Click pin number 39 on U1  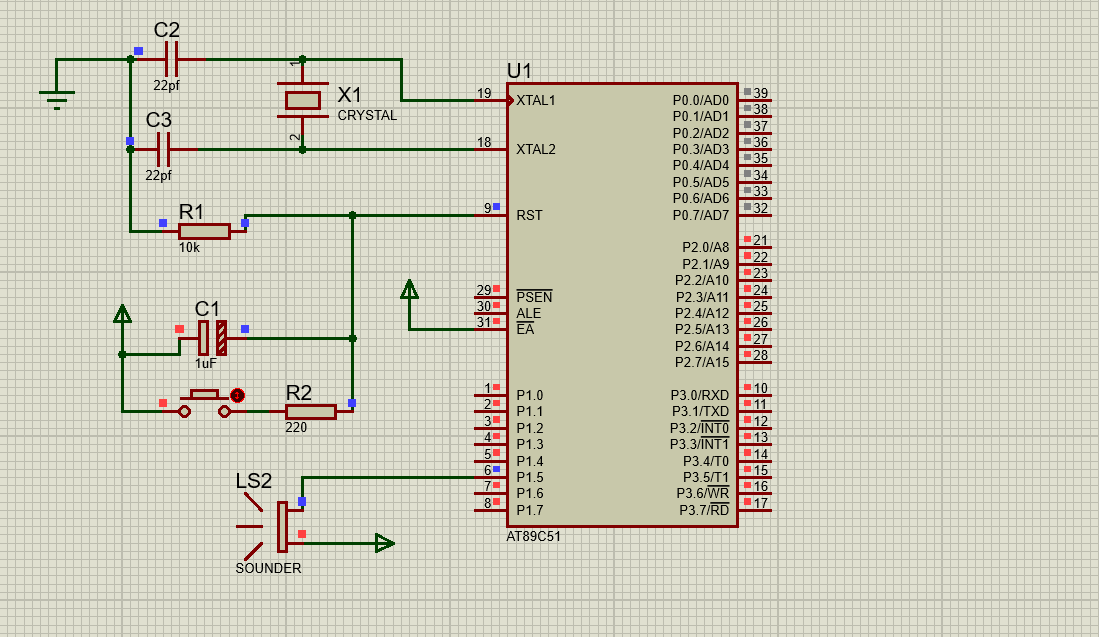760,93
